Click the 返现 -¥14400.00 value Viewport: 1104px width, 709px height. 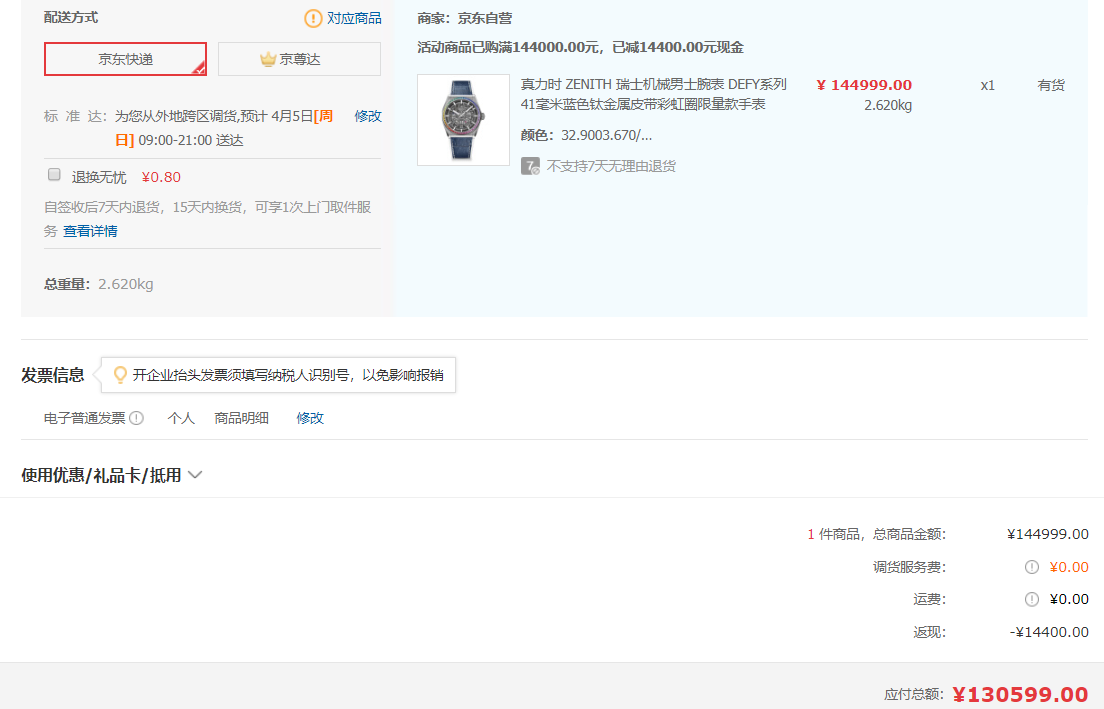pyautogui.click(x=1049, y=632)
